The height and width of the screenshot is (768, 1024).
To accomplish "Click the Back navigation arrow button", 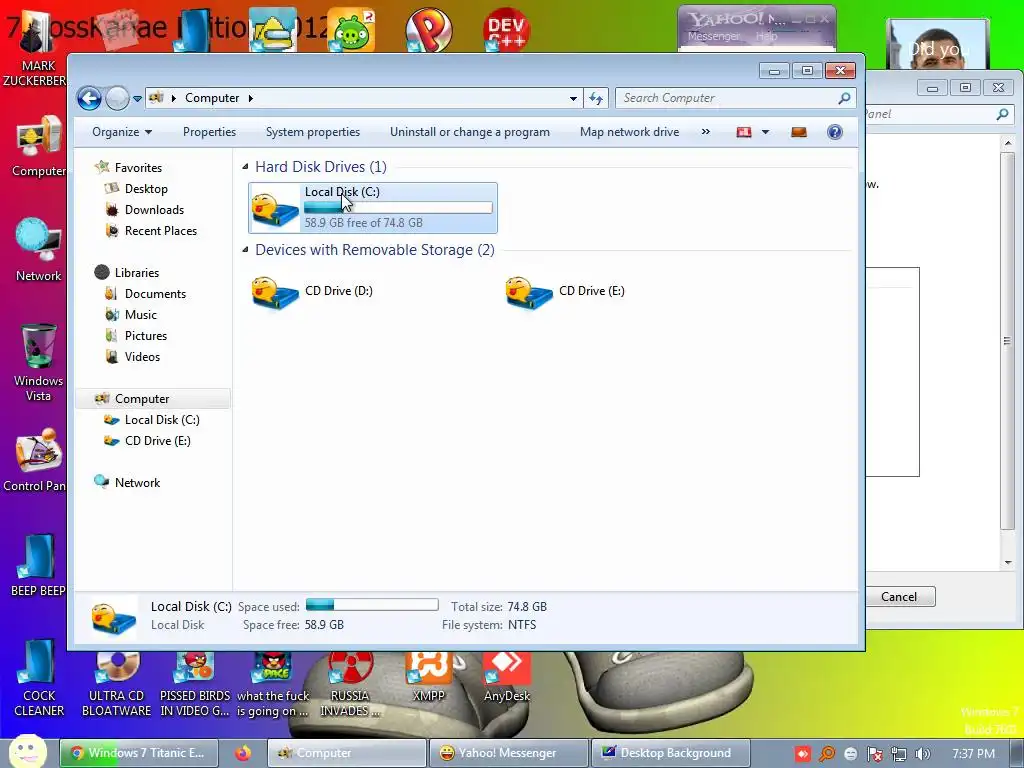I will point(89,99).
